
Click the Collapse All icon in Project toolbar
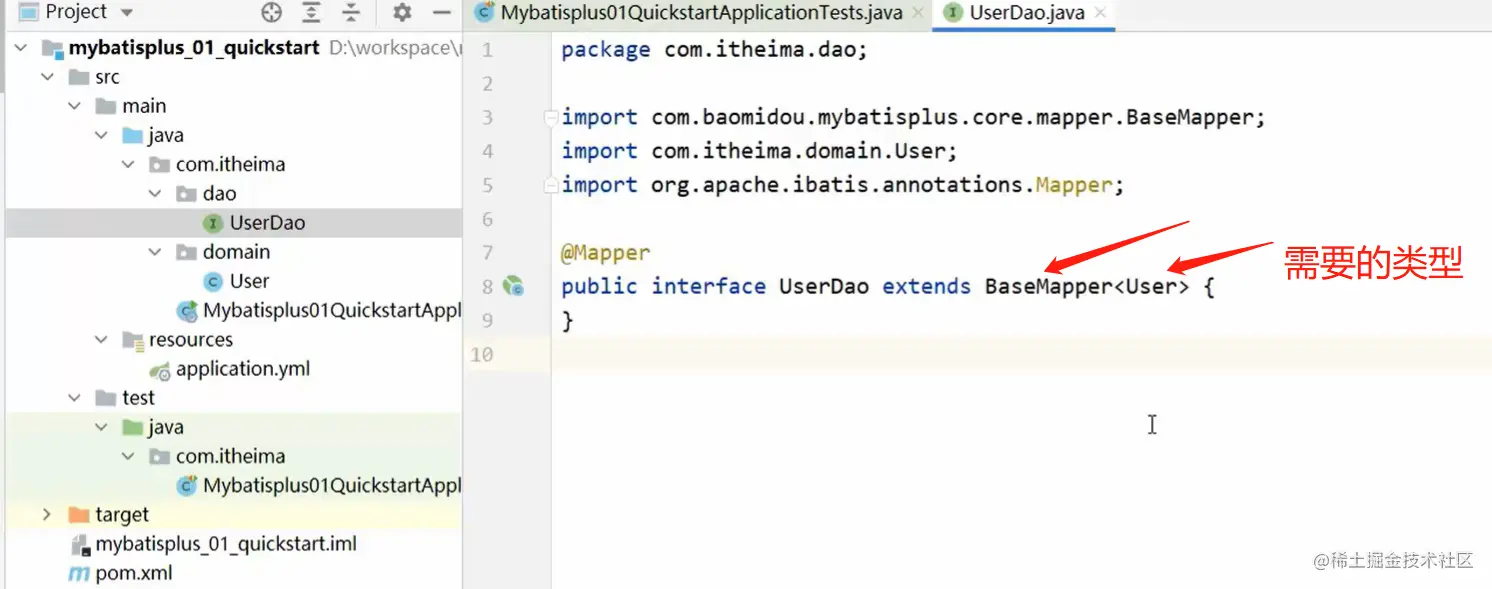click(x=351, y=12)
